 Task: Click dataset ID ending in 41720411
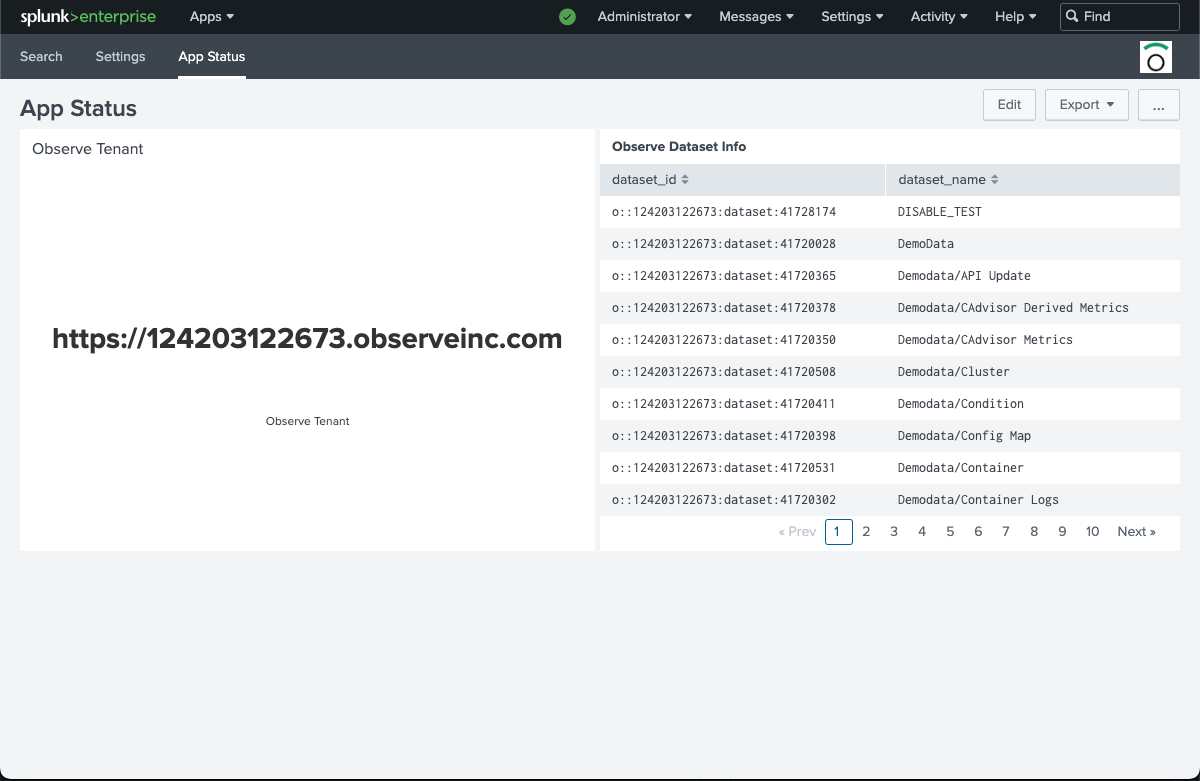(x=724, y=404)
